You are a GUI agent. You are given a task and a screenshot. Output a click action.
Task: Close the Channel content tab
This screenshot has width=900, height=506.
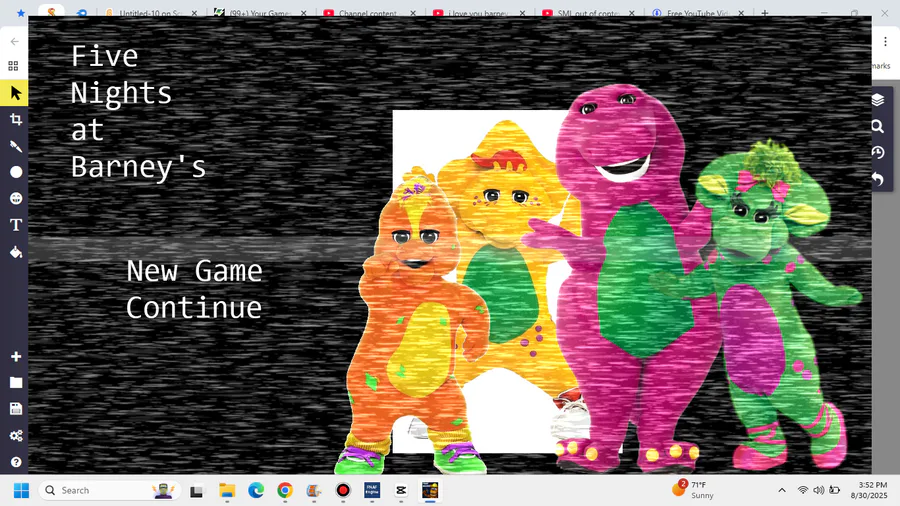tap(413, 13)
